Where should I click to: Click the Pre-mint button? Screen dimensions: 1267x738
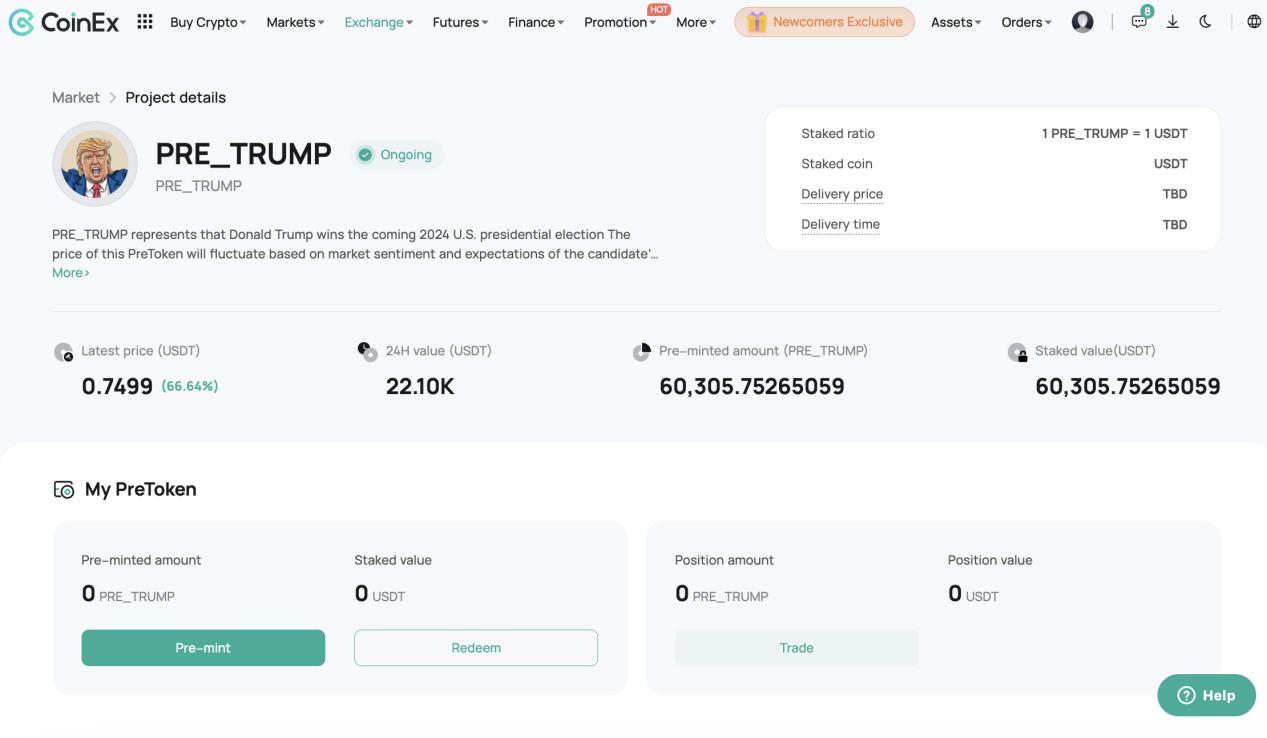pyautogui.click(x=203, y=647)
